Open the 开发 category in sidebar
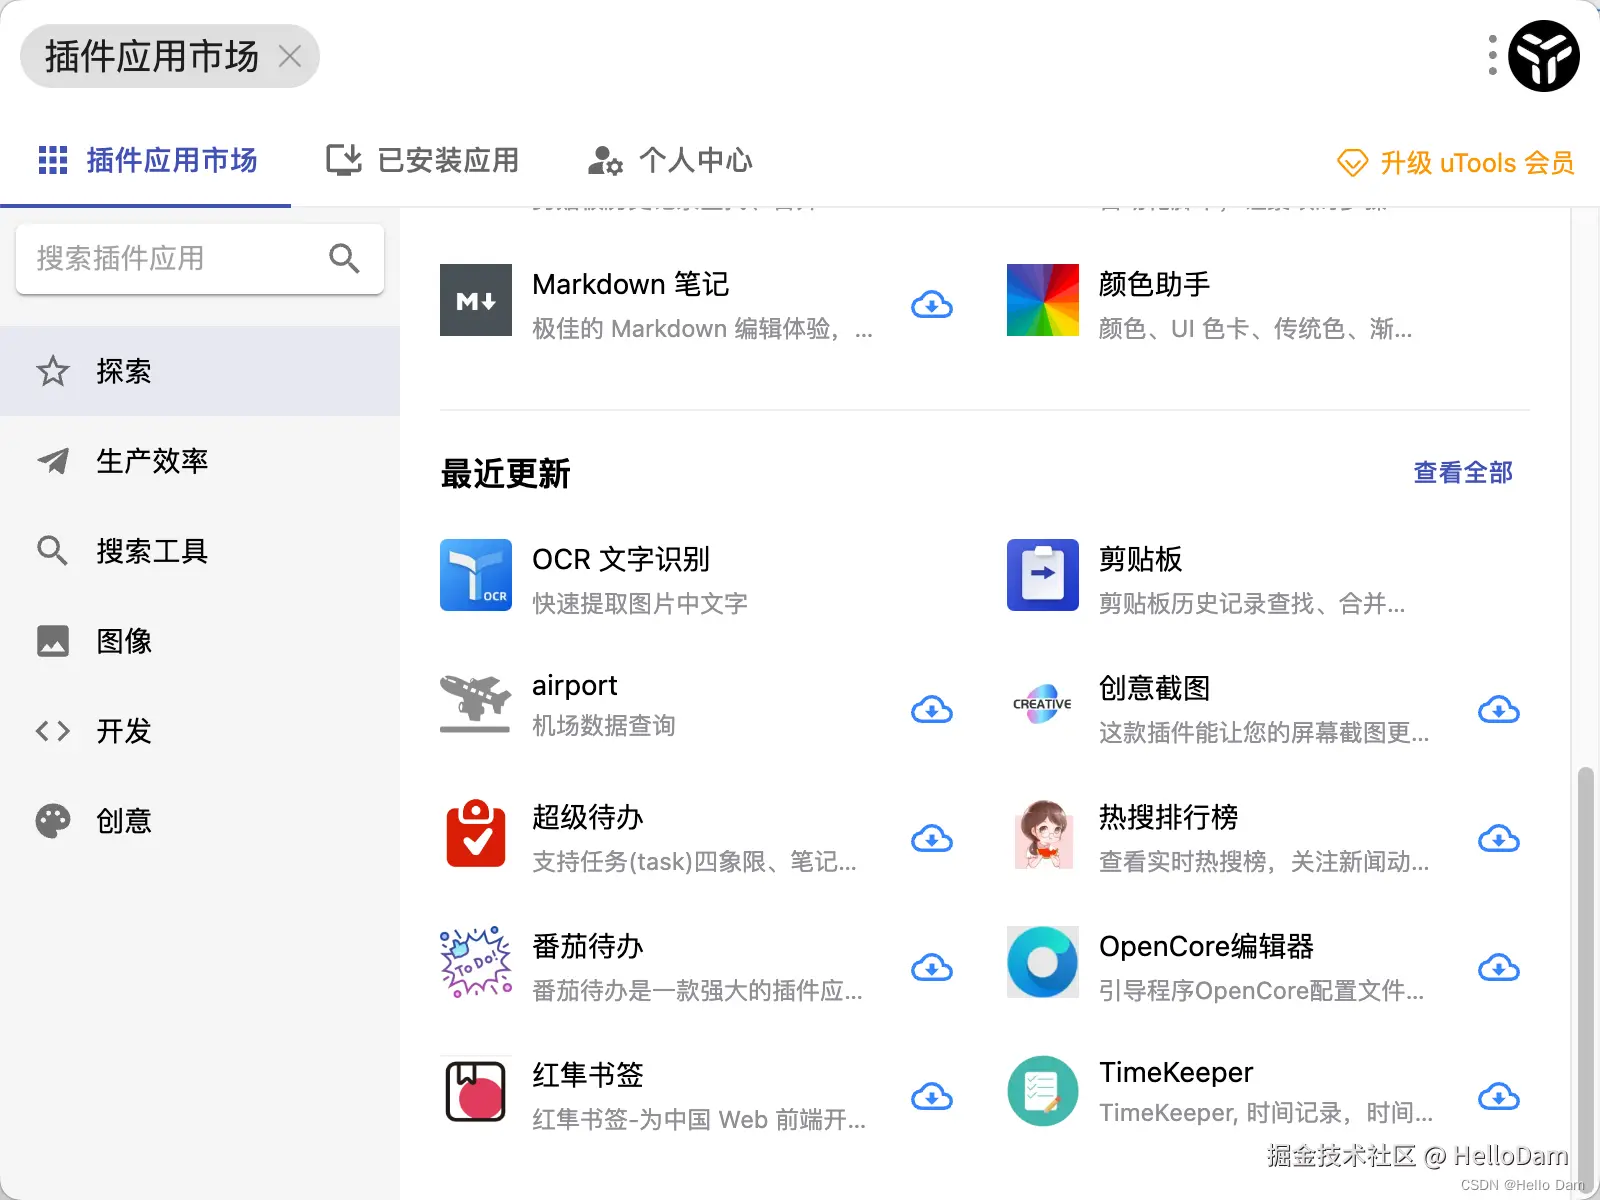The width and height of the screenshot is (1600, 1200). [x=124, y=731]
